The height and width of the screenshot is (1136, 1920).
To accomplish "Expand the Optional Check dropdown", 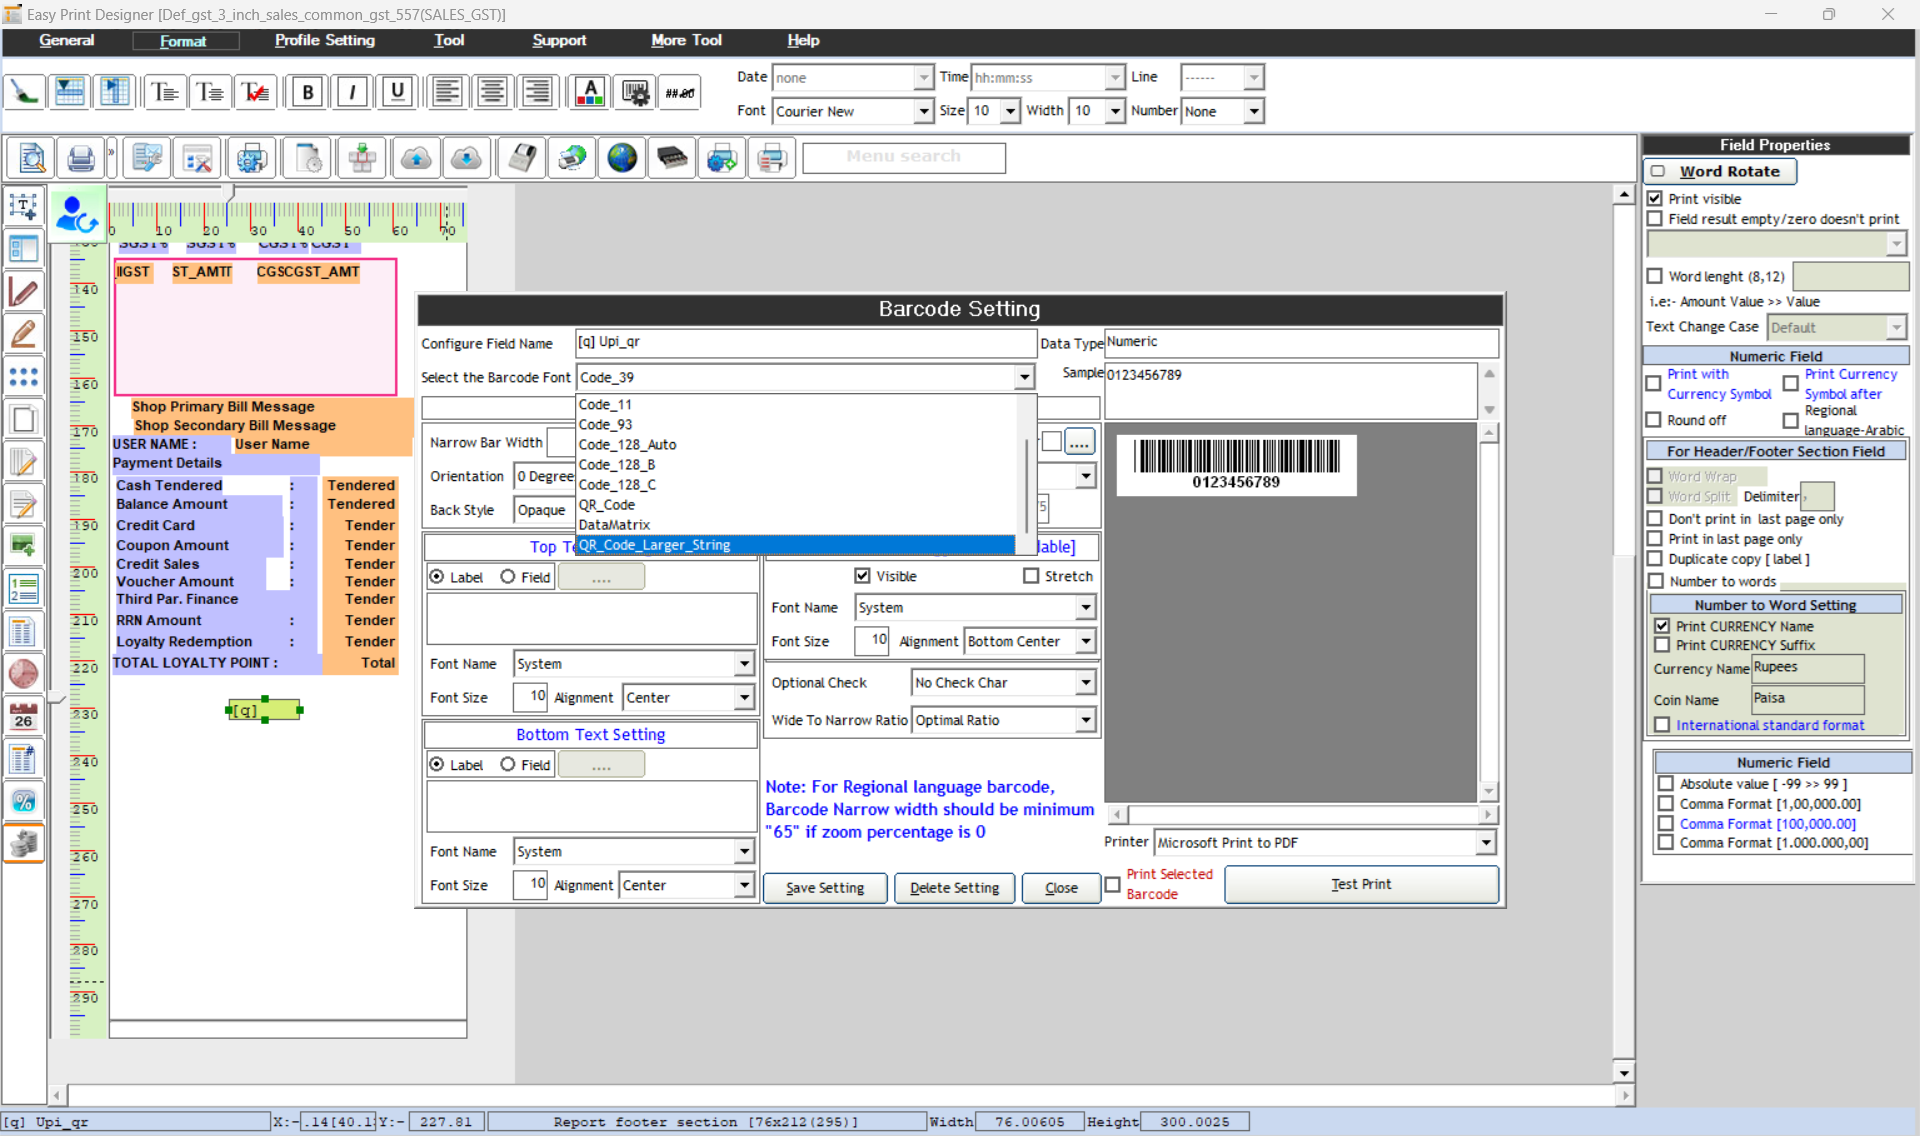I will [1085, 683].
